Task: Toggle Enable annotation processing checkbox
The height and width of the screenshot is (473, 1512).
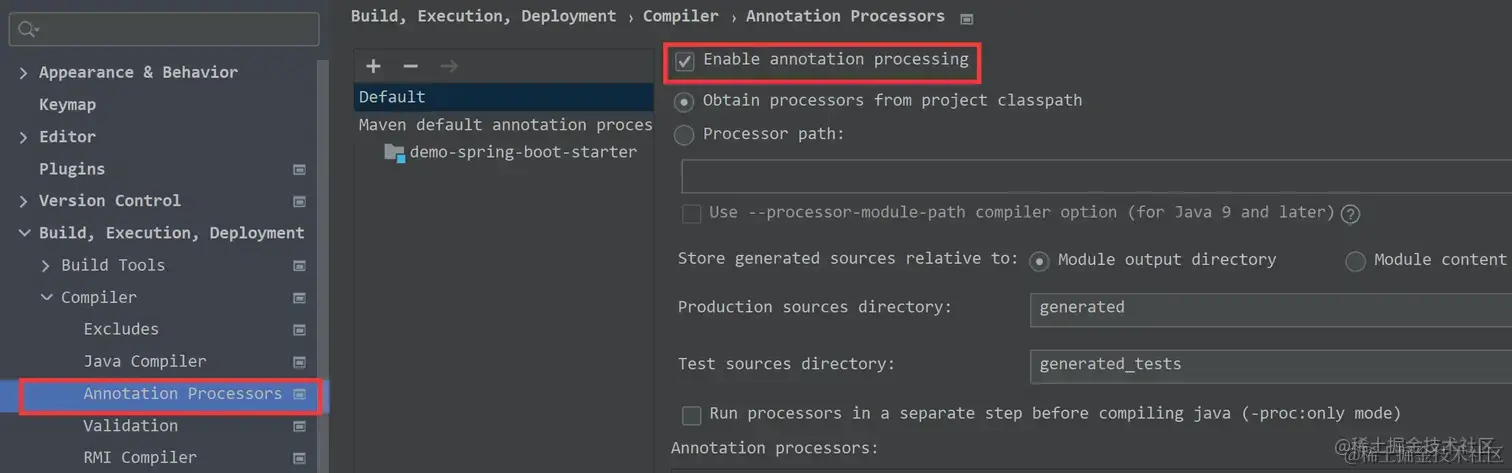Action: tap(685, 61)
